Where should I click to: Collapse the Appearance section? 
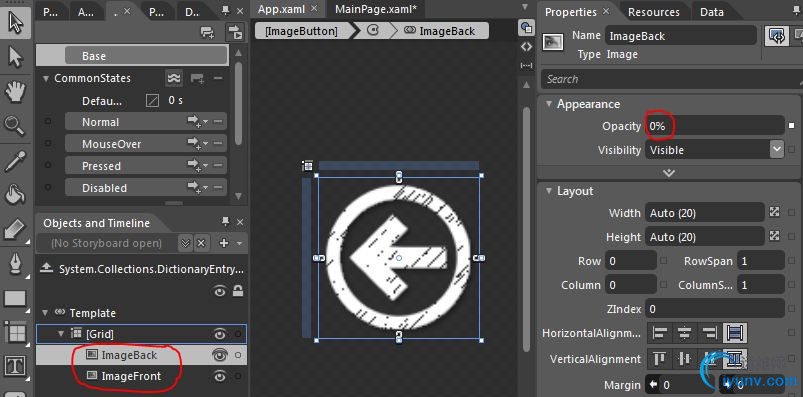pos(548,104)
